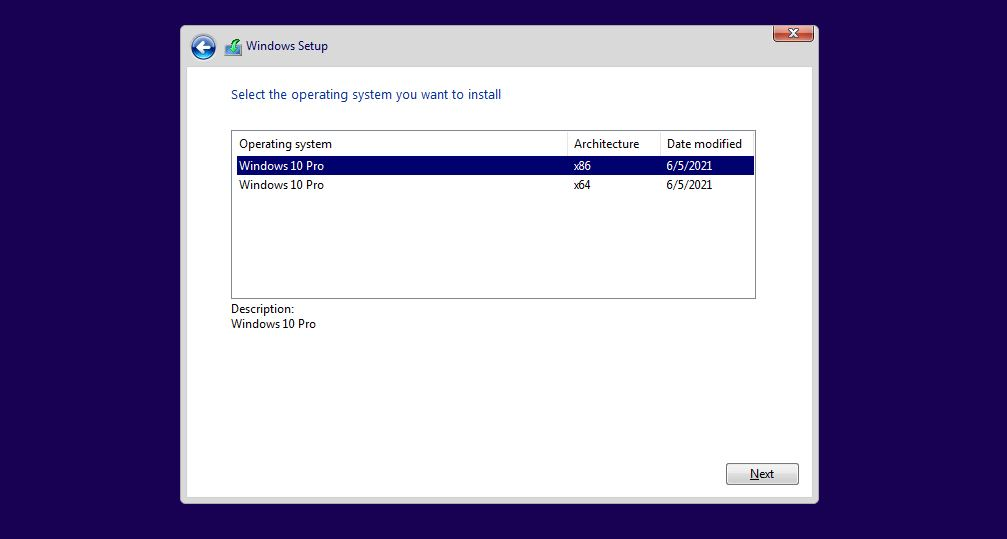This screenshot has height=539, width=1007.
Task: Click the x86 architecture cell
Action: [582, 166]
